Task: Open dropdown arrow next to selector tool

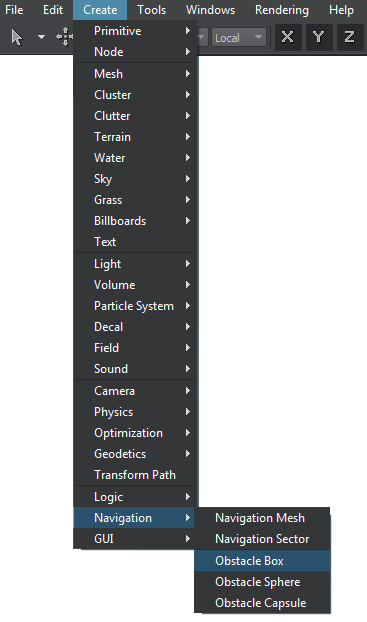Action: pyautogui.click(x=41, y=37)
